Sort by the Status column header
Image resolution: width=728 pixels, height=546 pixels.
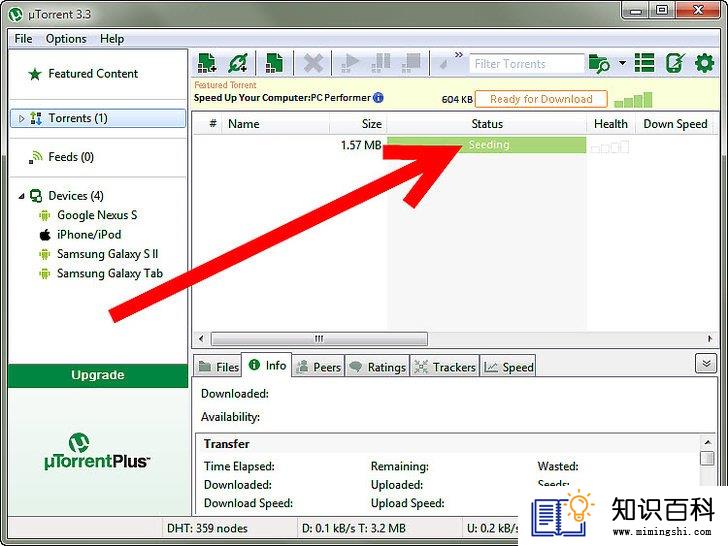coord(487,124)
